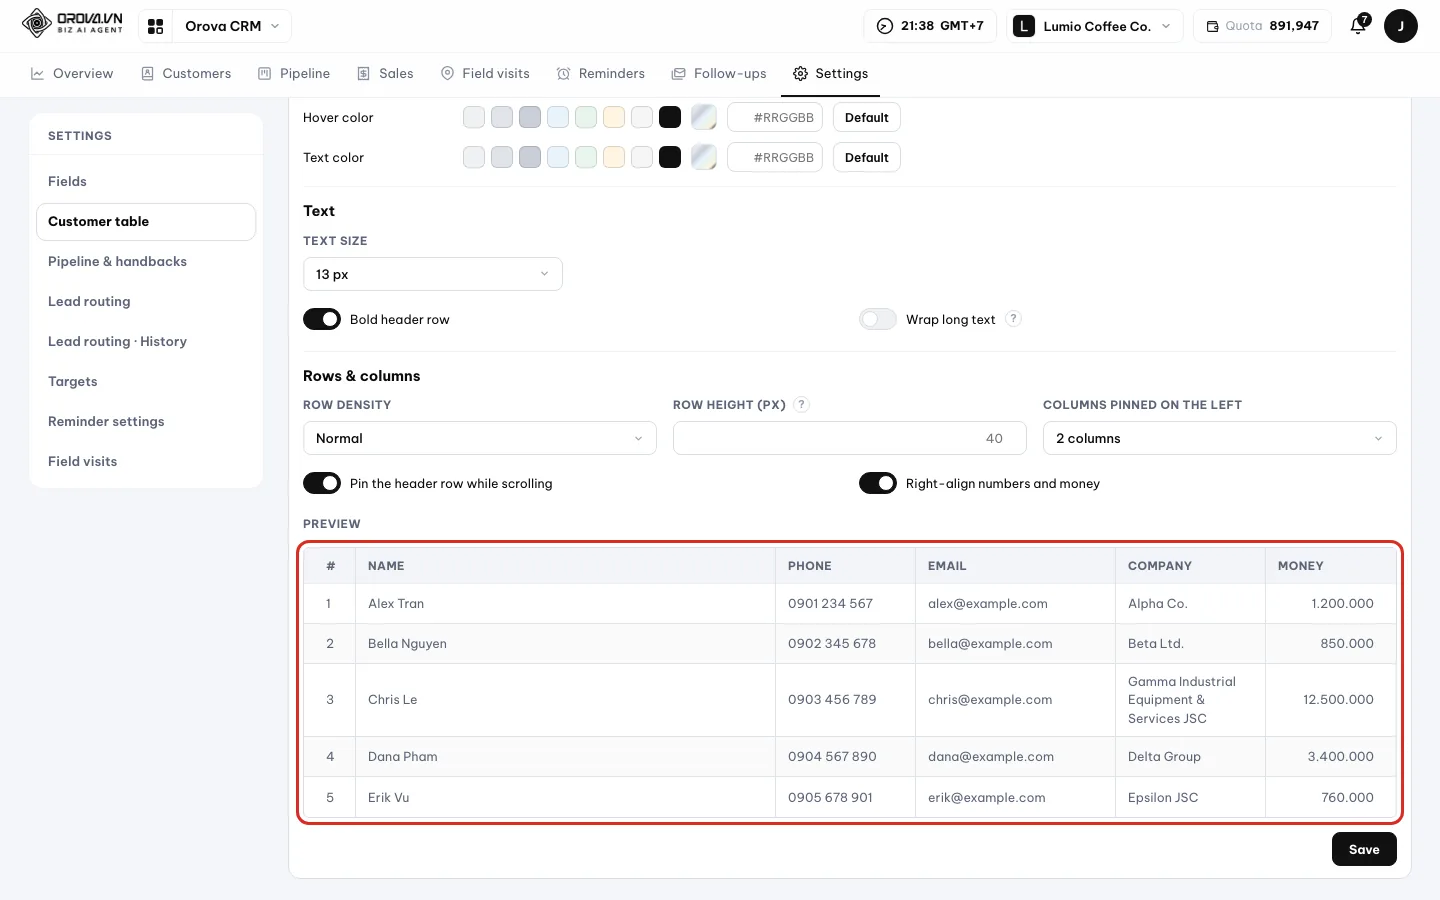Image resolution: width=1440 pixels, height=900 pixels.
Task: Click the Follow-ups icon
Action: [x=679, y=73]
